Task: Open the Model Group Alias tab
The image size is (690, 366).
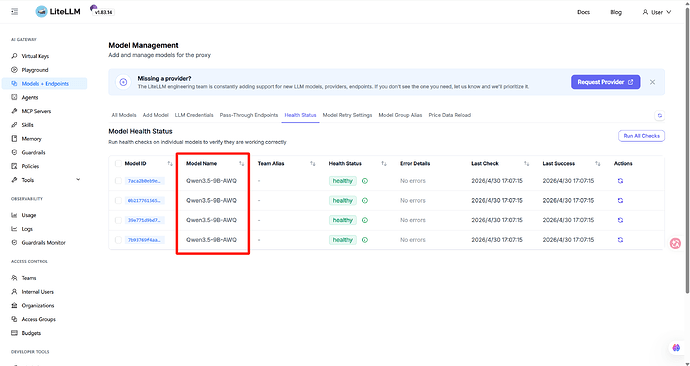Action: [x=400, y=115]
